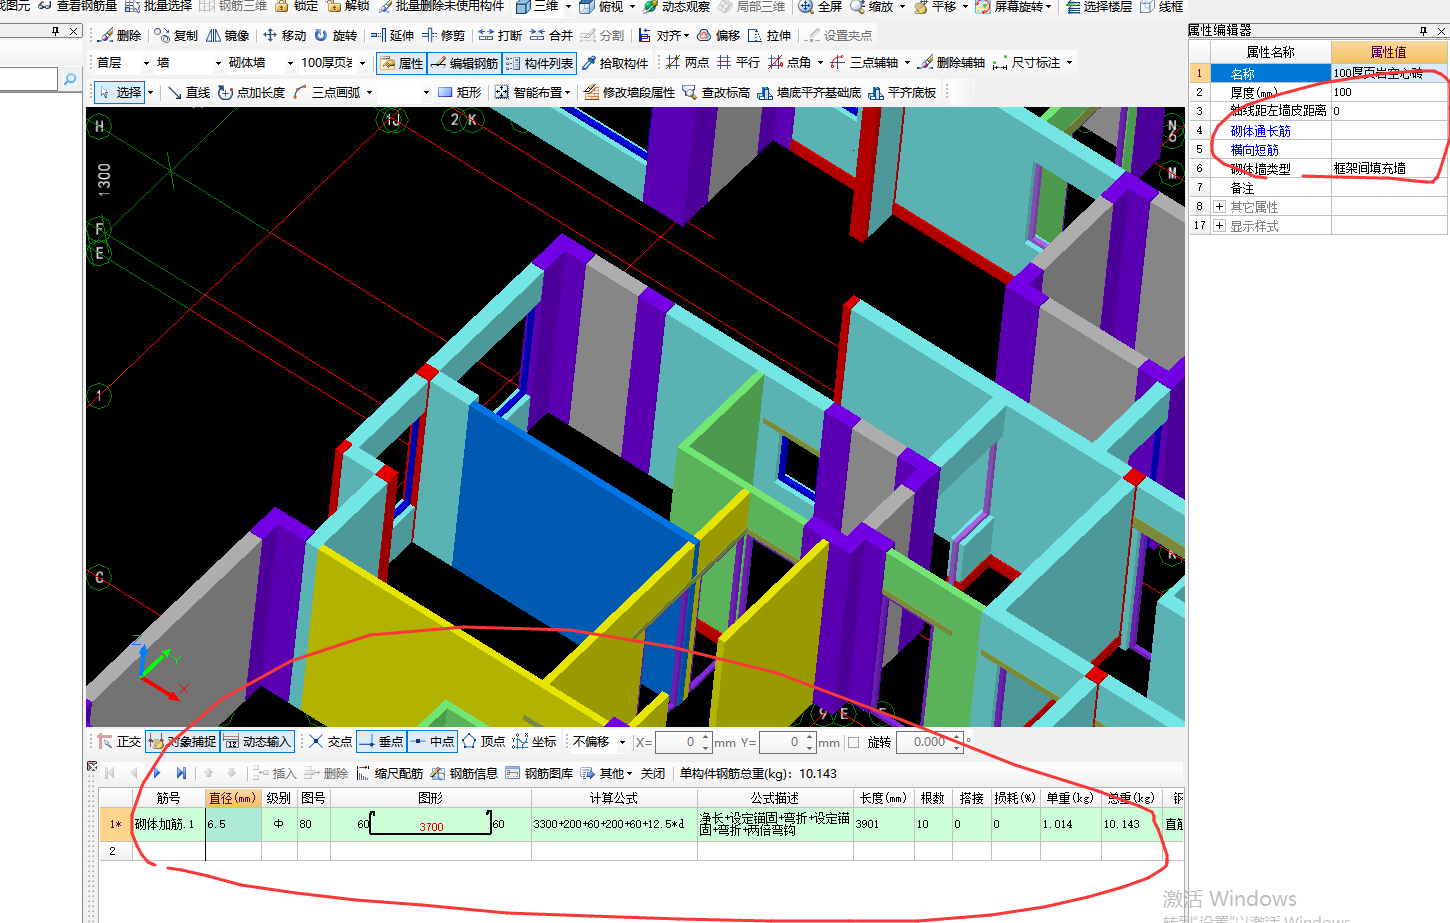1450x923 pixels.
Task: Click 删除辅轴 (Delete auxiliary axis)
Action: pyautogui.click(x=951, y=62)
